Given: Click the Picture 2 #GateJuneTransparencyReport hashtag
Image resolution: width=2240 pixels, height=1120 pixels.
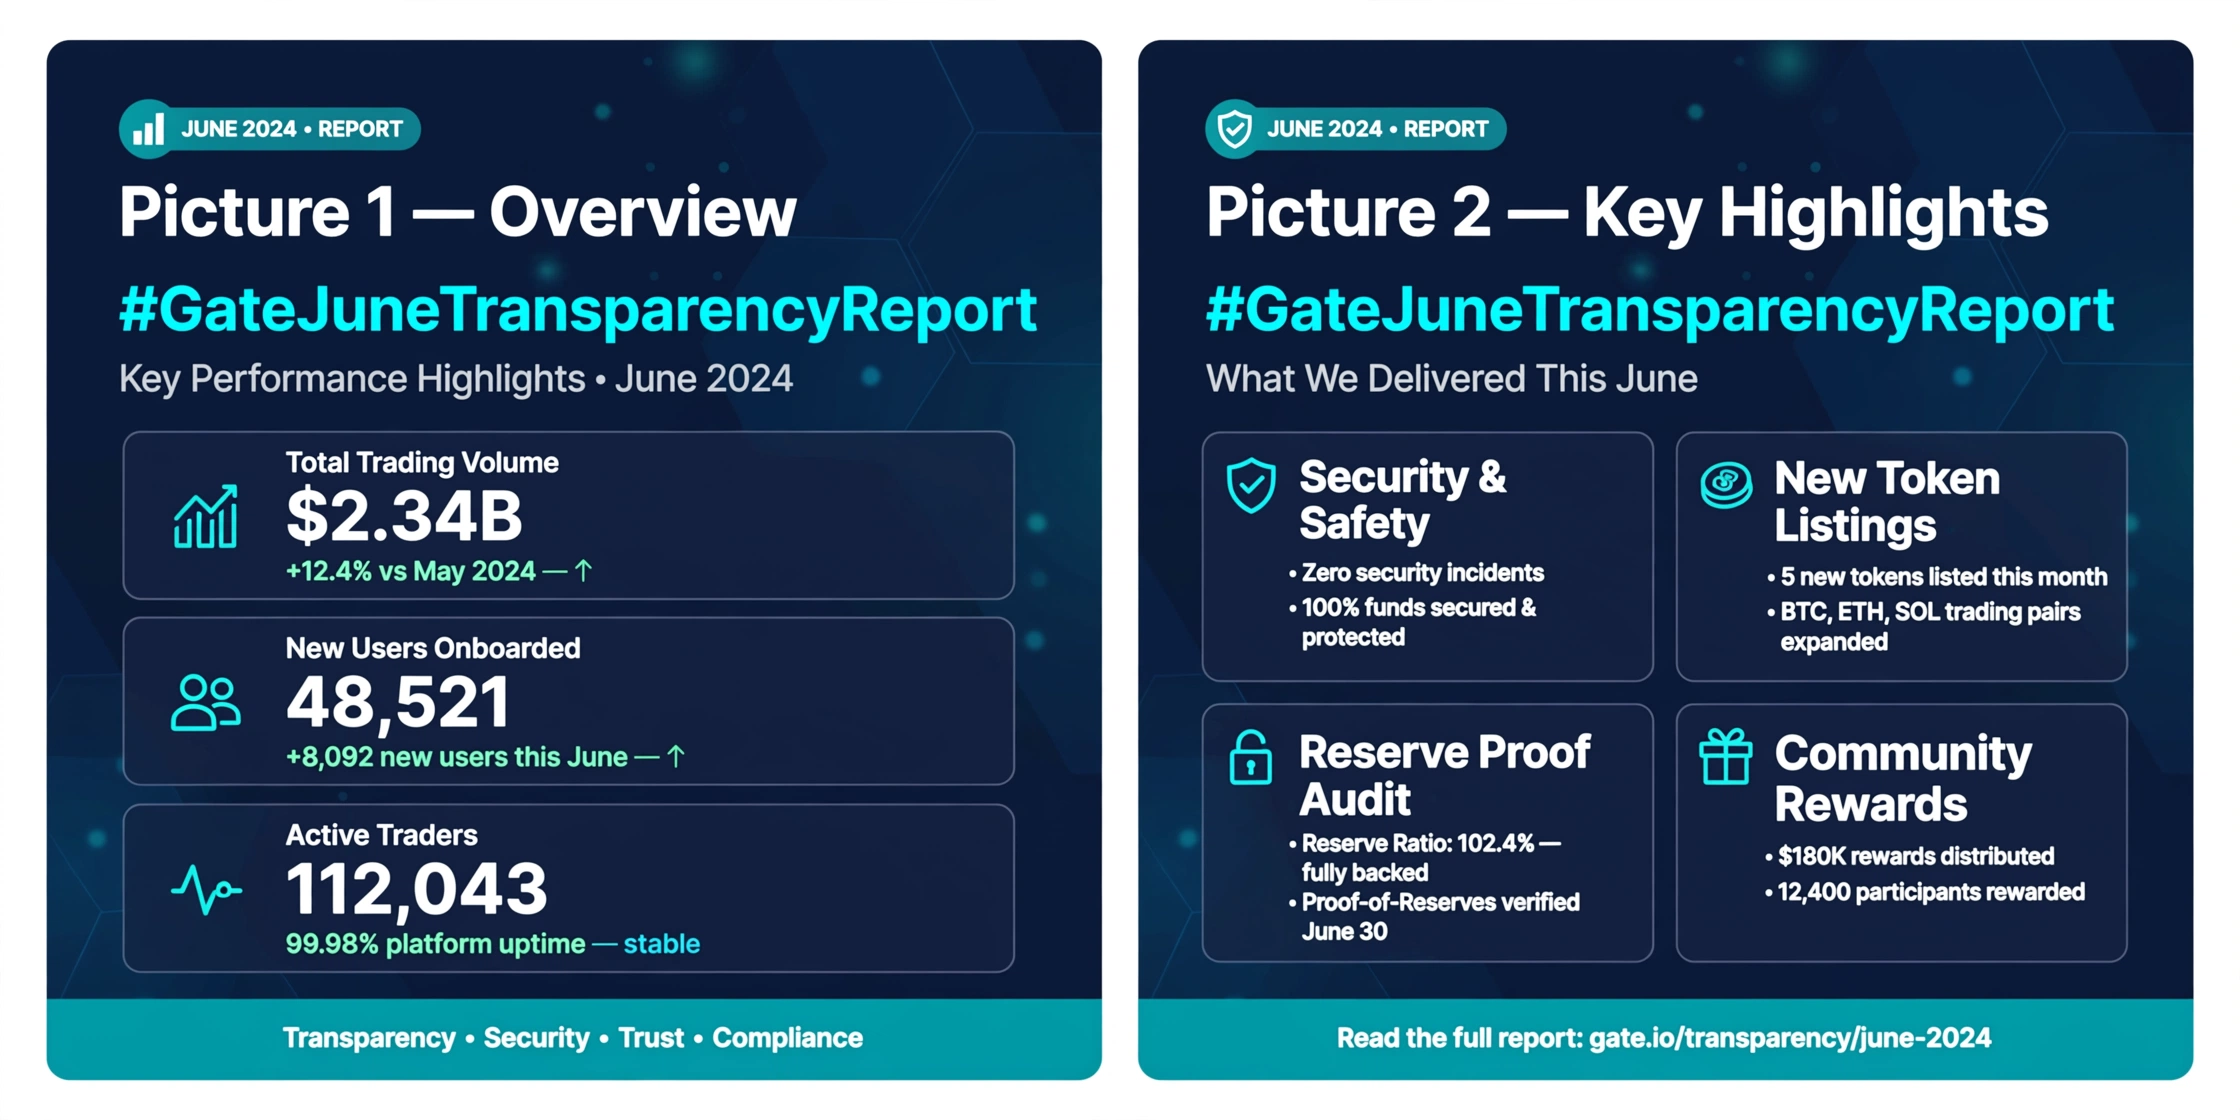Looking at the screenshot, I should point(1660,309).
